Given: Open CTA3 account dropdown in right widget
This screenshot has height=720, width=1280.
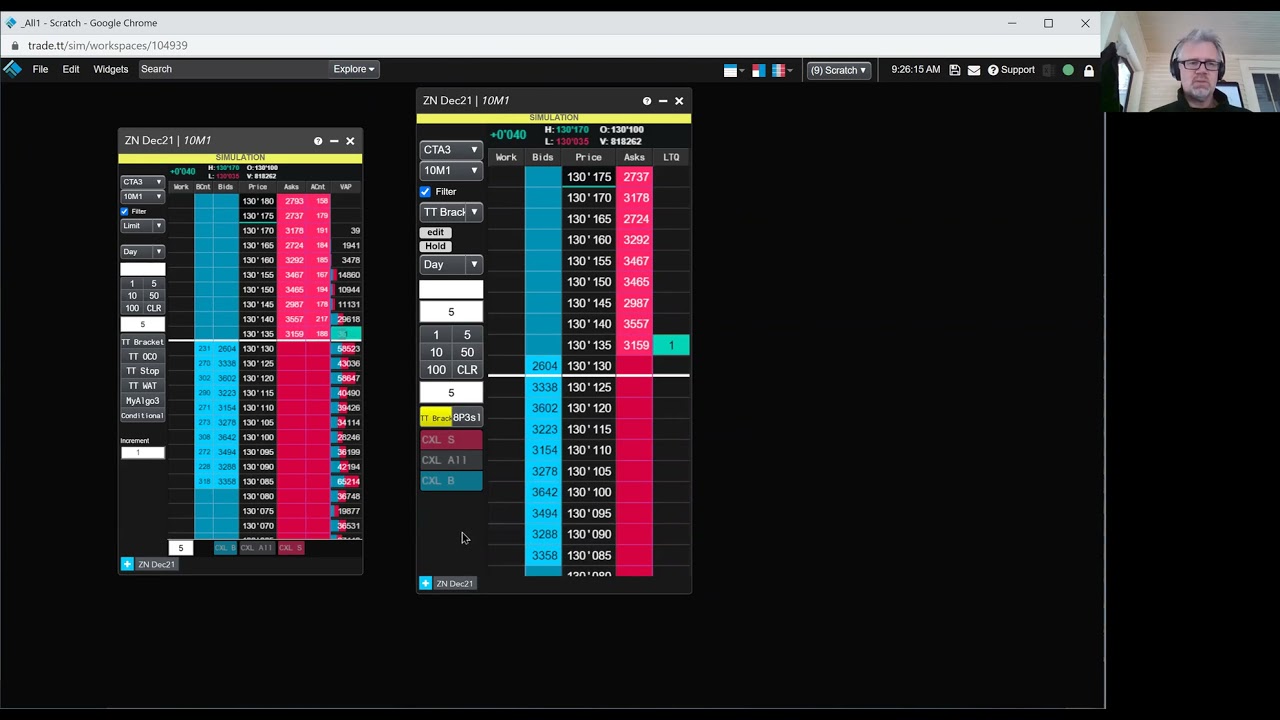Looking at the screenshot, I should (x=450, y=150).
